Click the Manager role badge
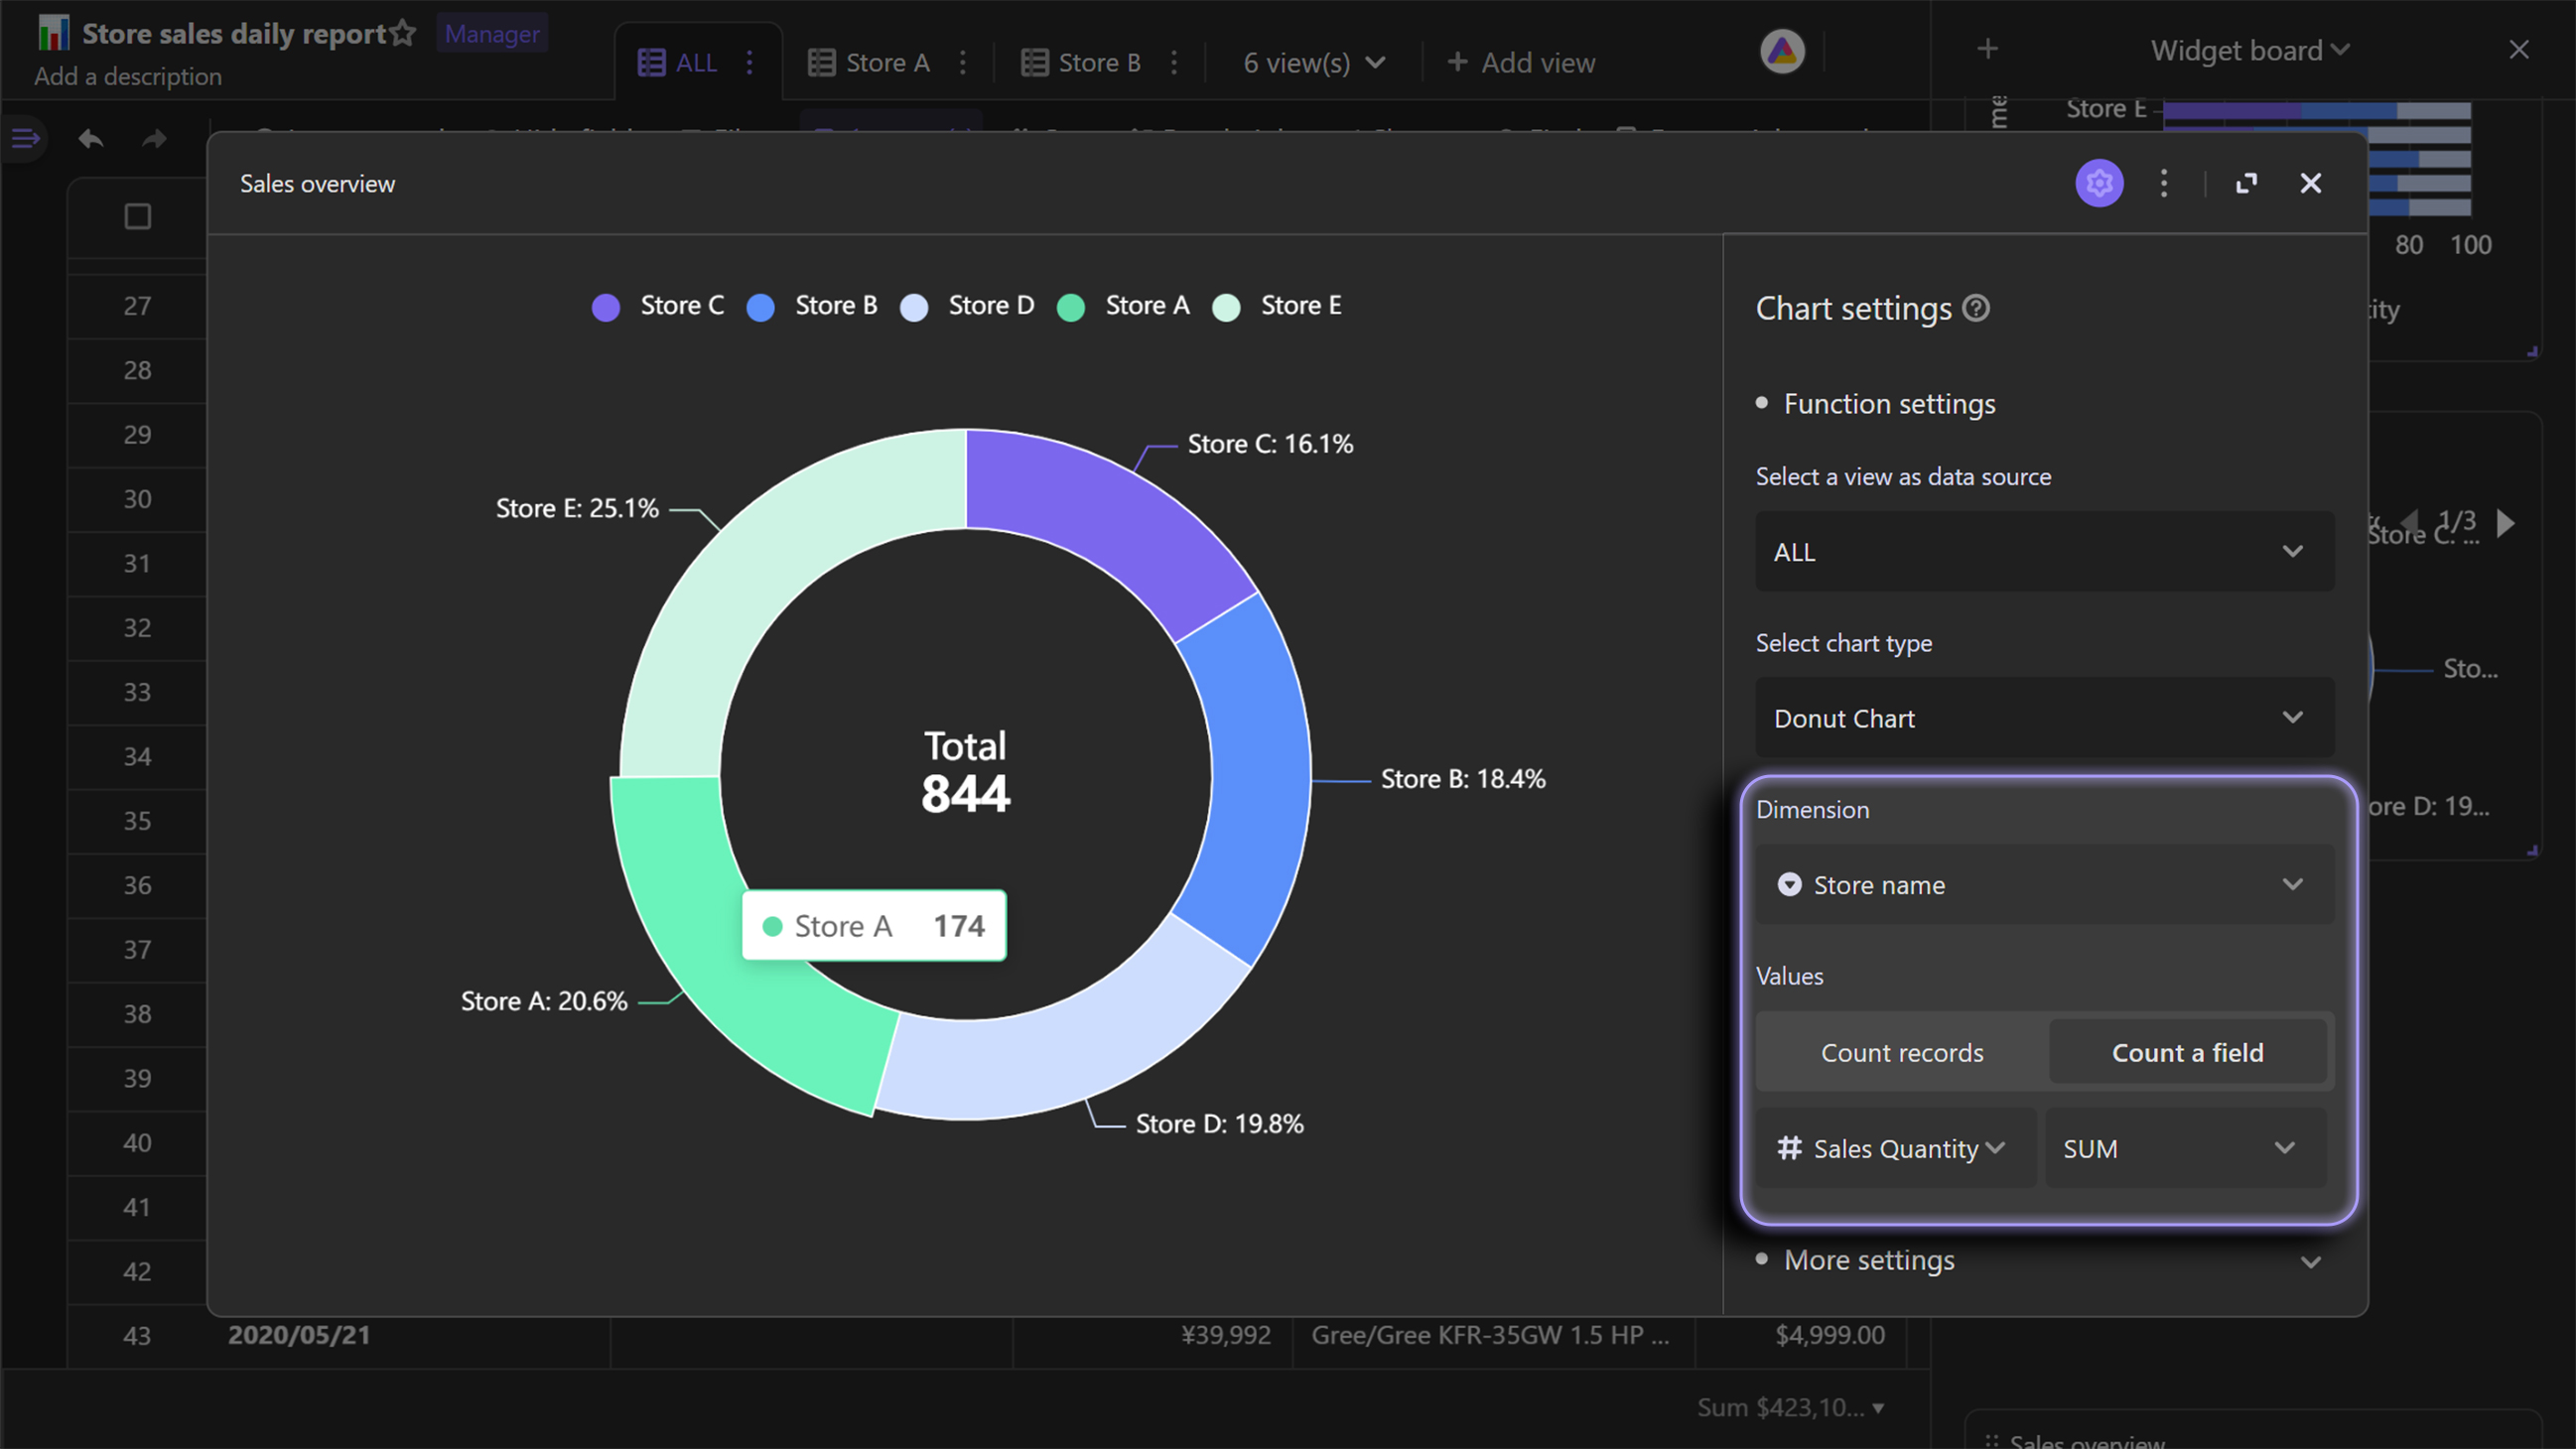This screenshot has width=2576, height=1449. [492, 34]
